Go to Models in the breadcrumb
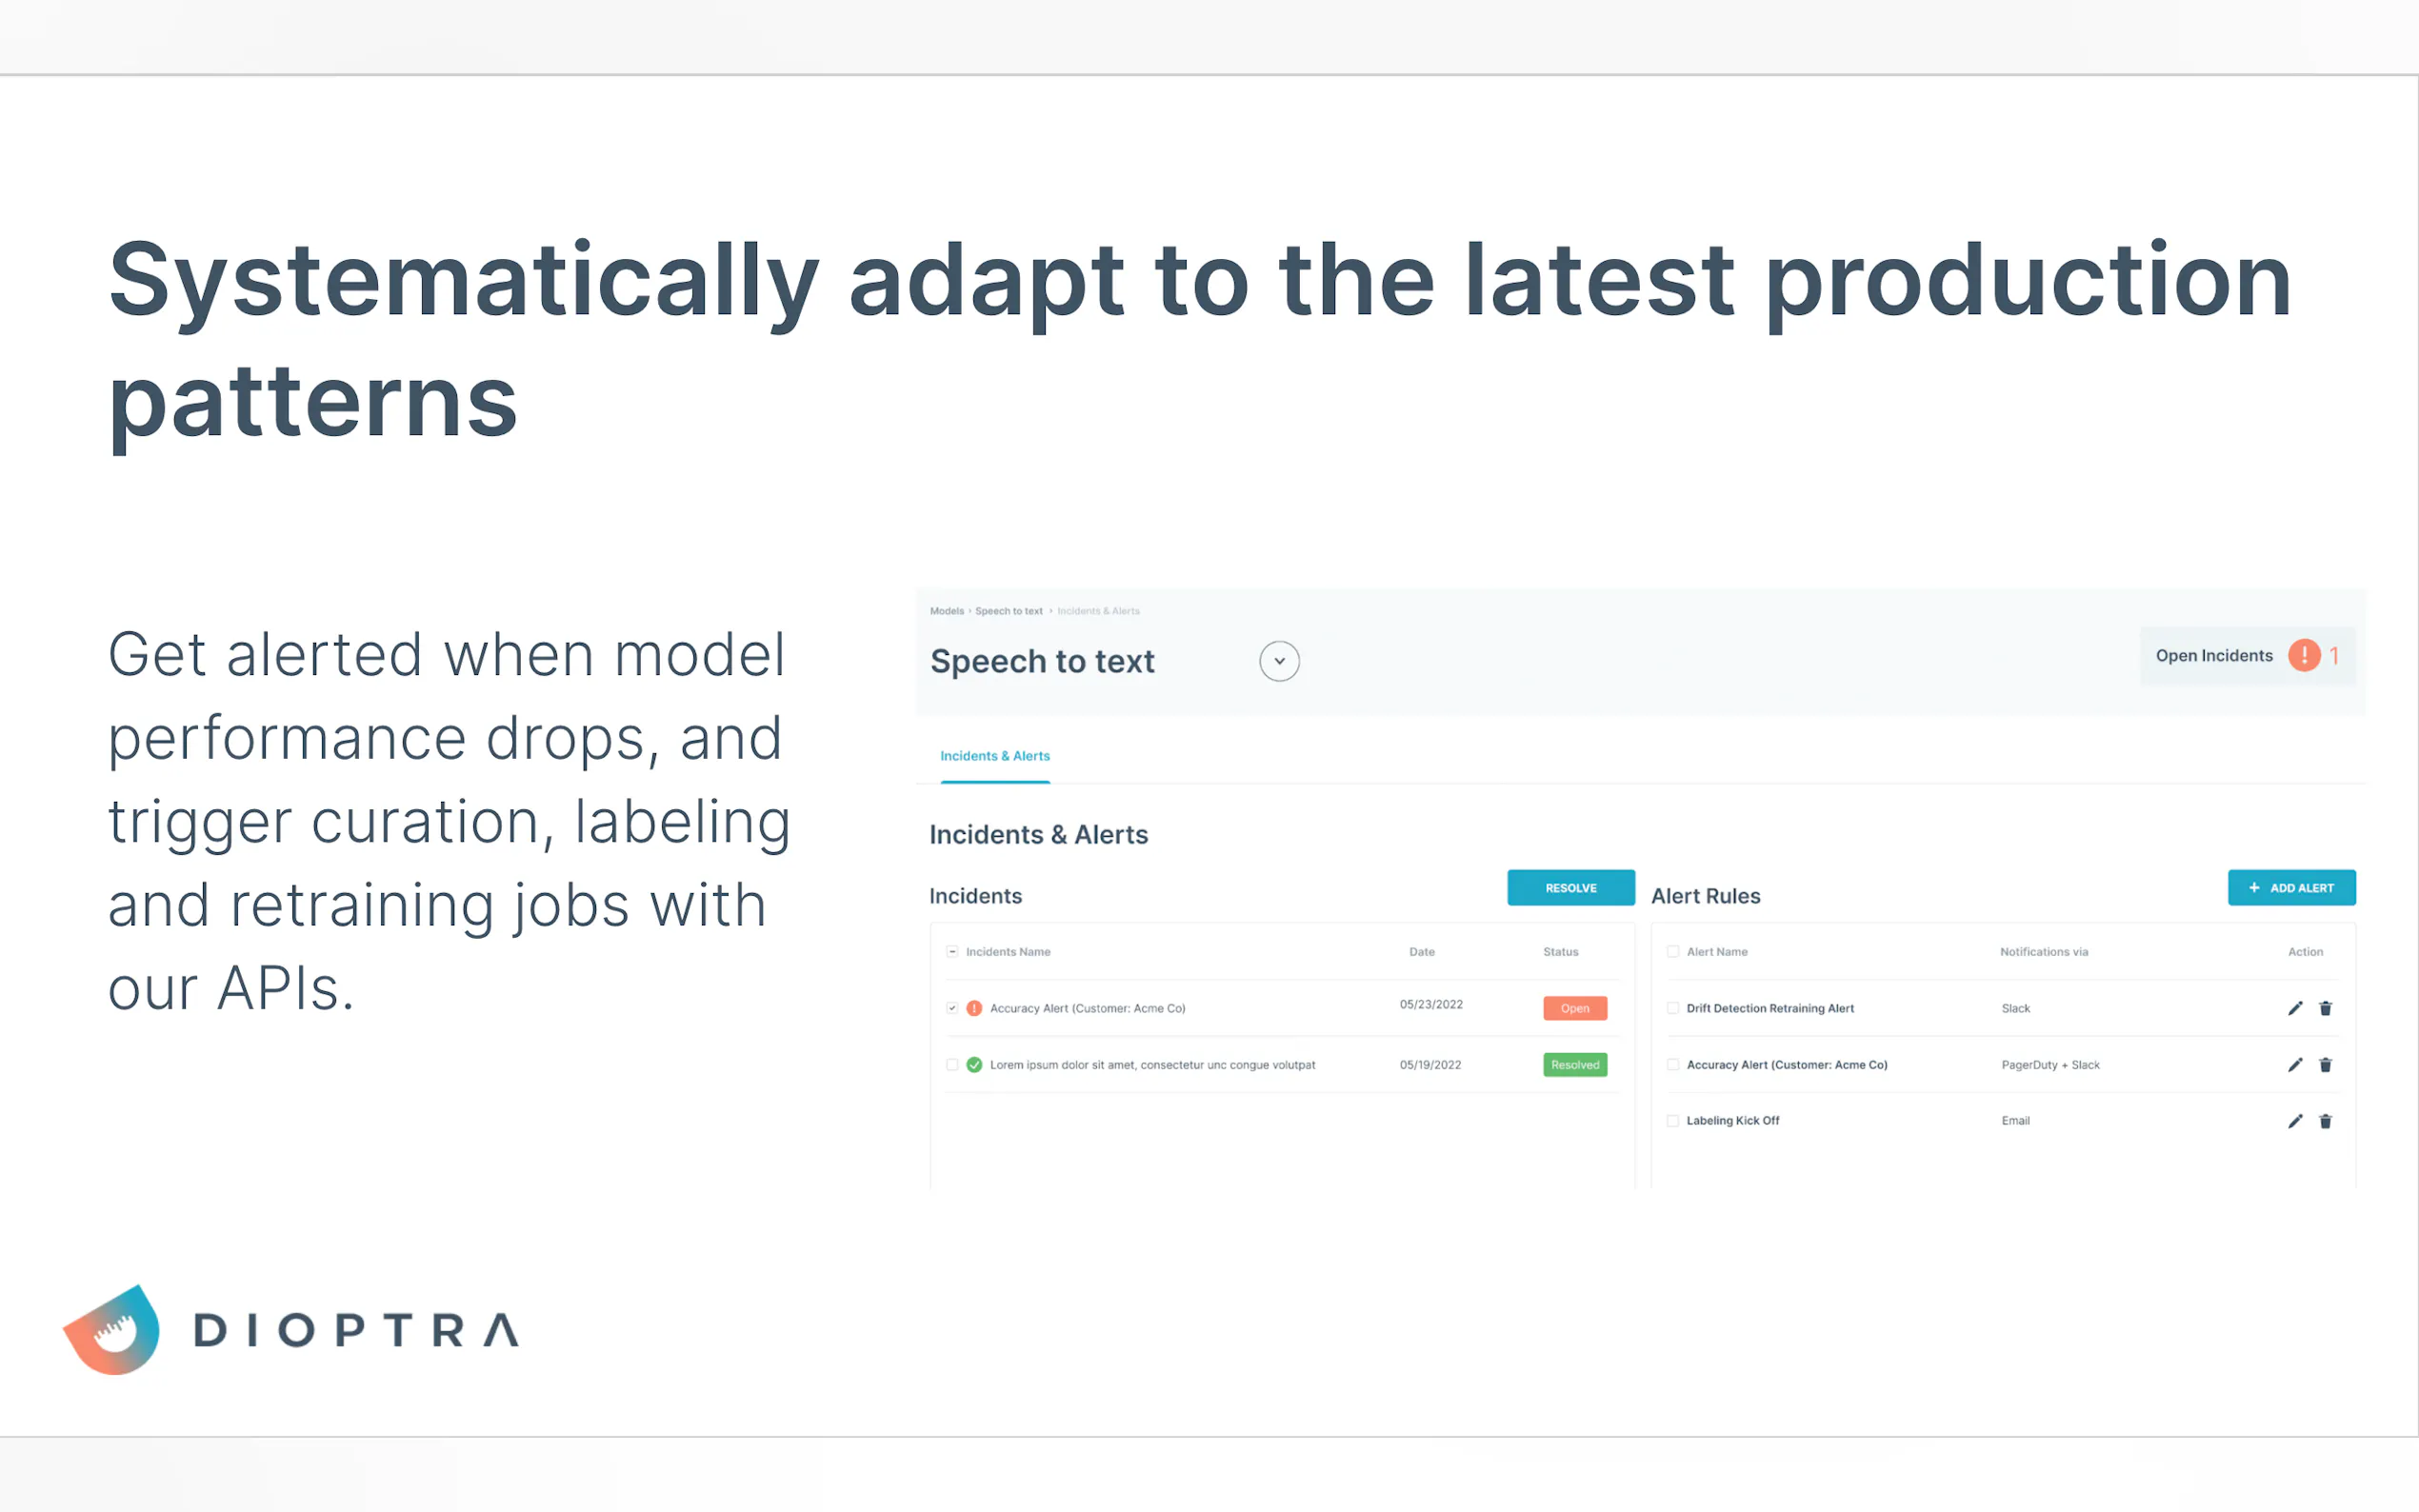 point(946,611)
